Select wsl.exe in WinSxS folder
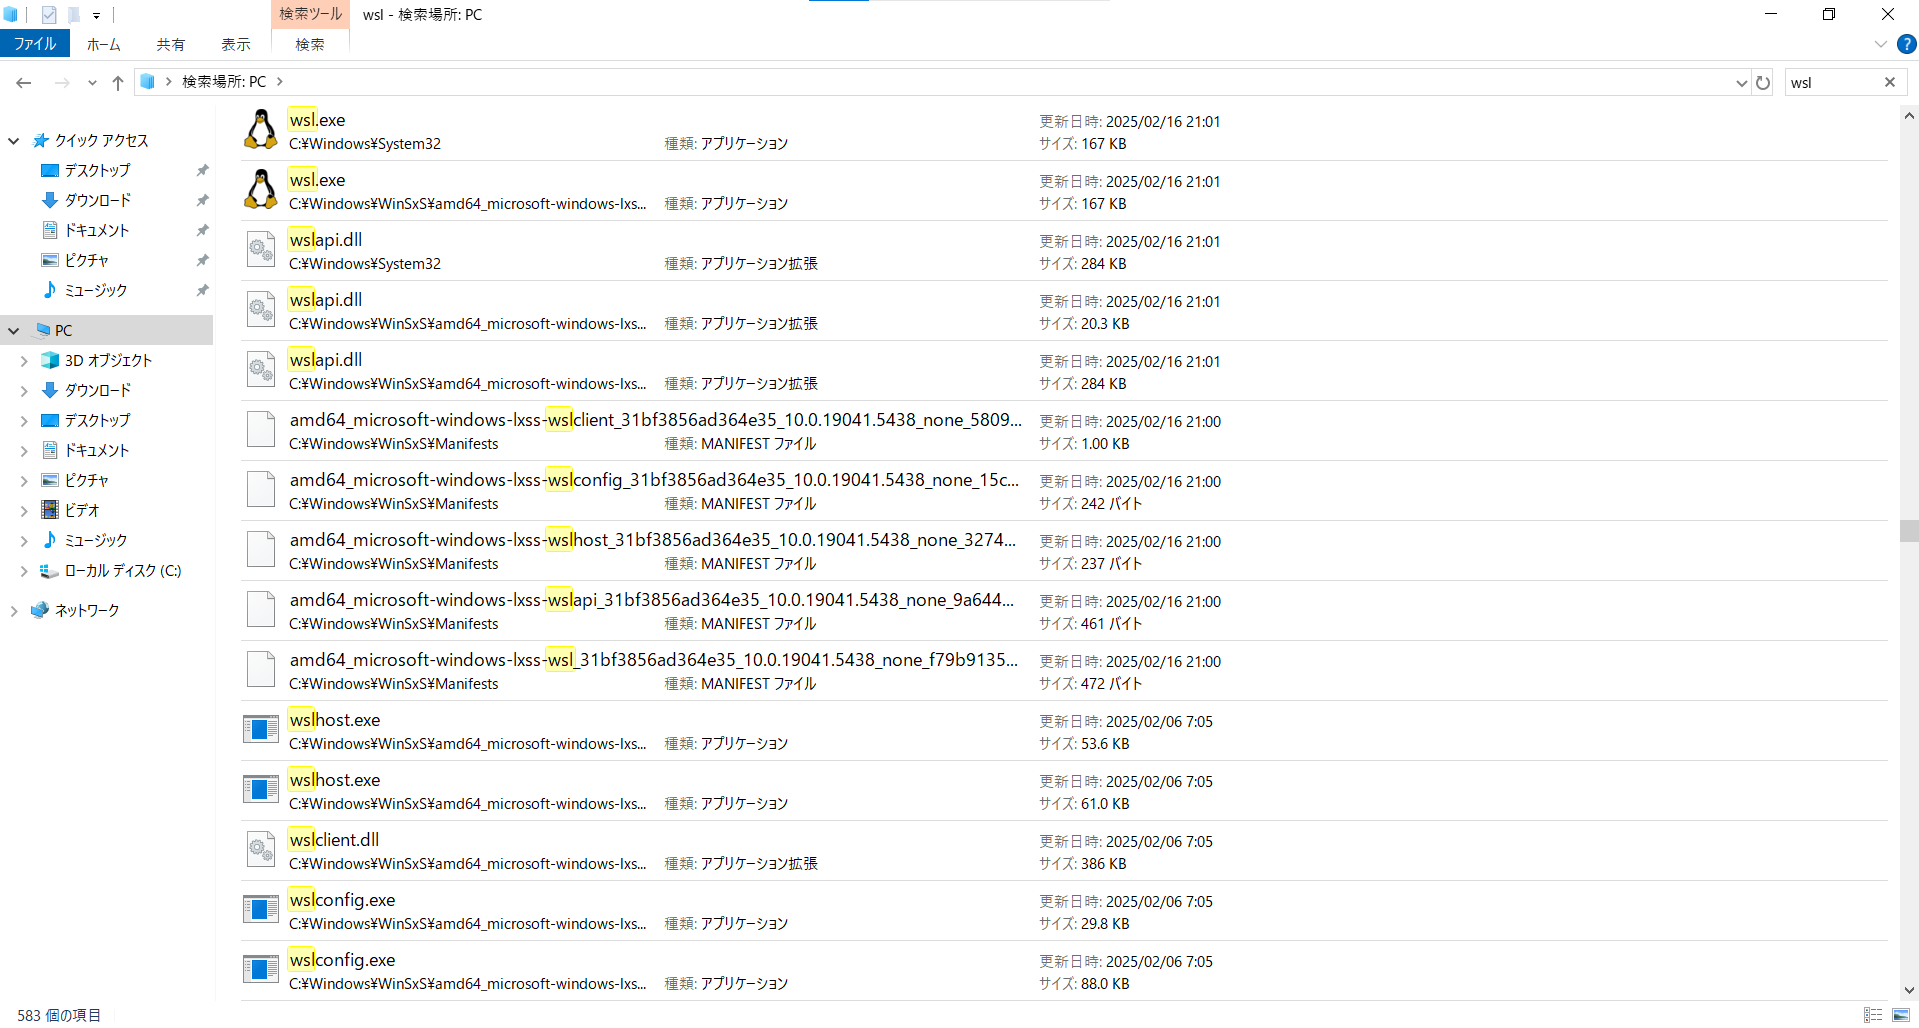 (x=1064, y=190)
